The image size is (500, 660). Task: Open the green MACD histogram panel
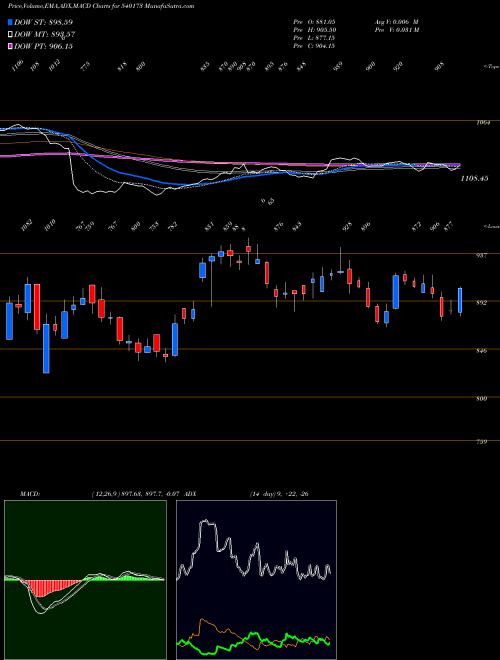pos(85,580)
